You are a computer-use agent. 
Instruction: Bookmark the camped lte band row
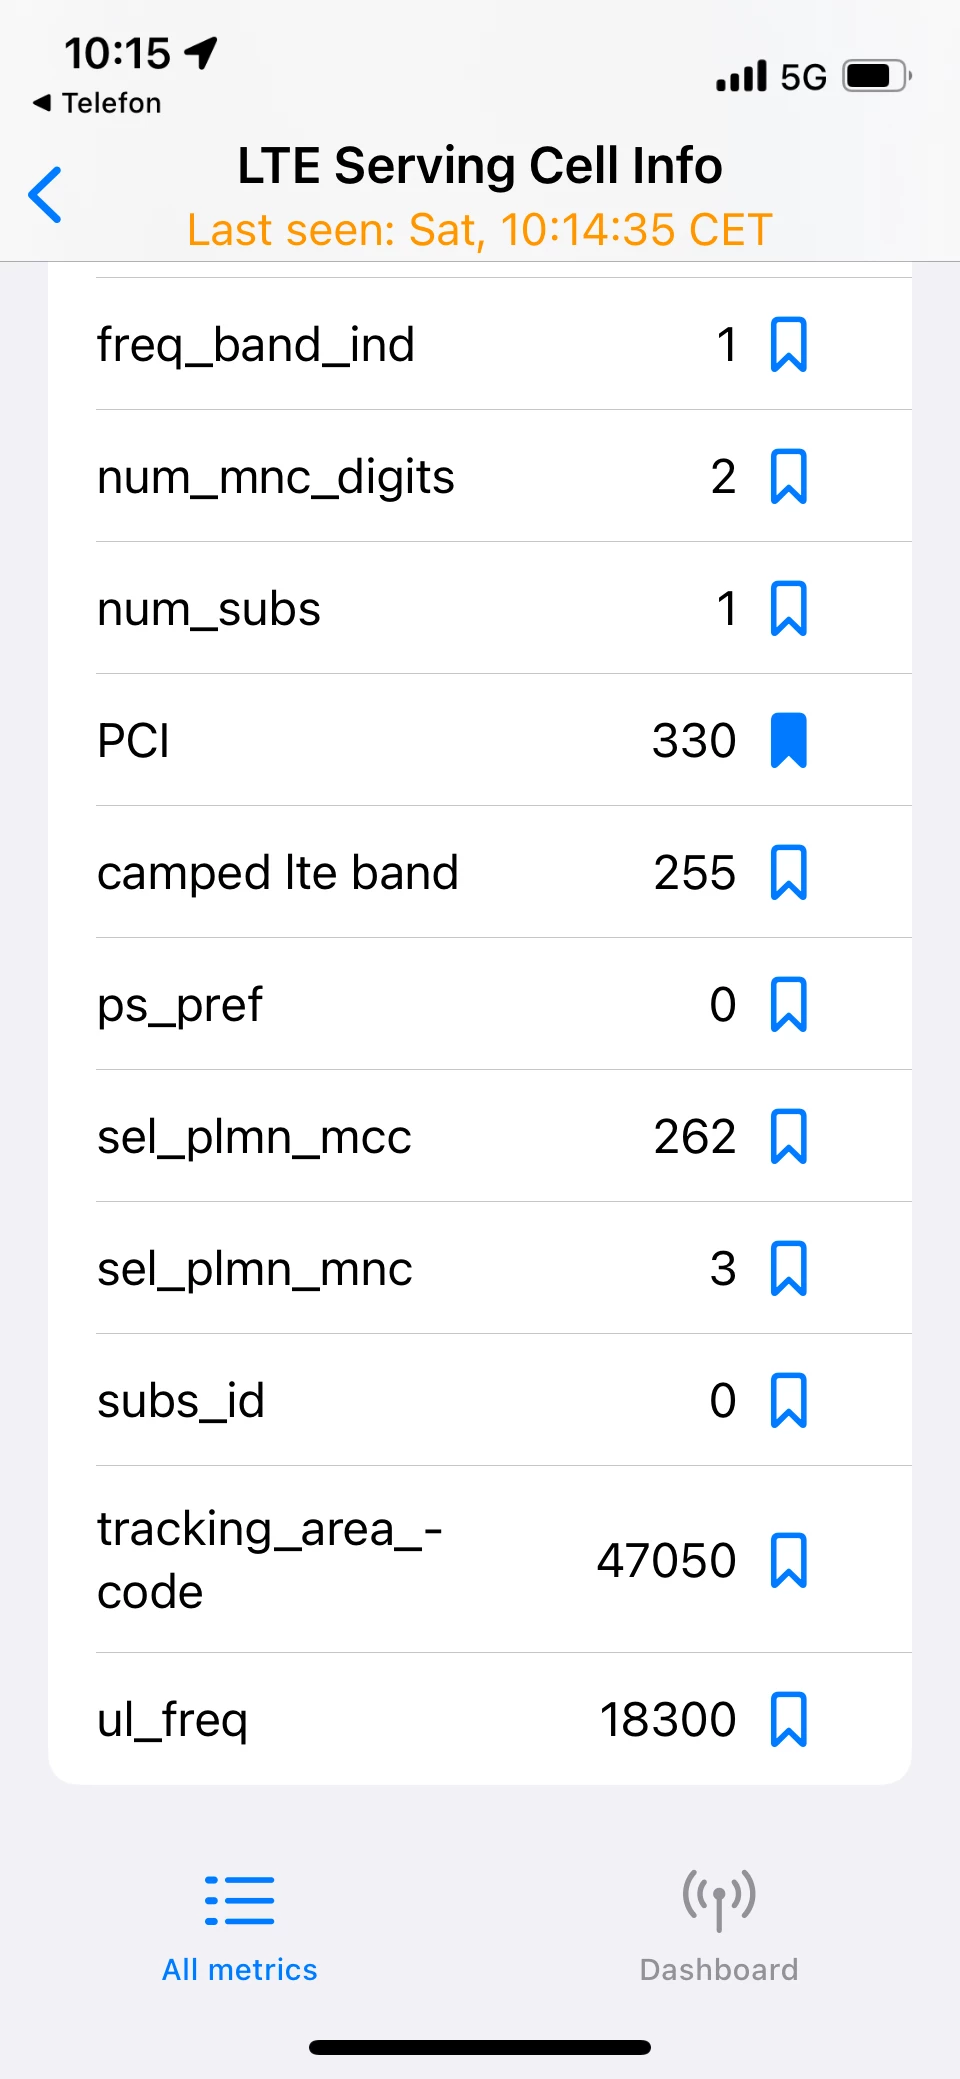click(x=788, y=873)
